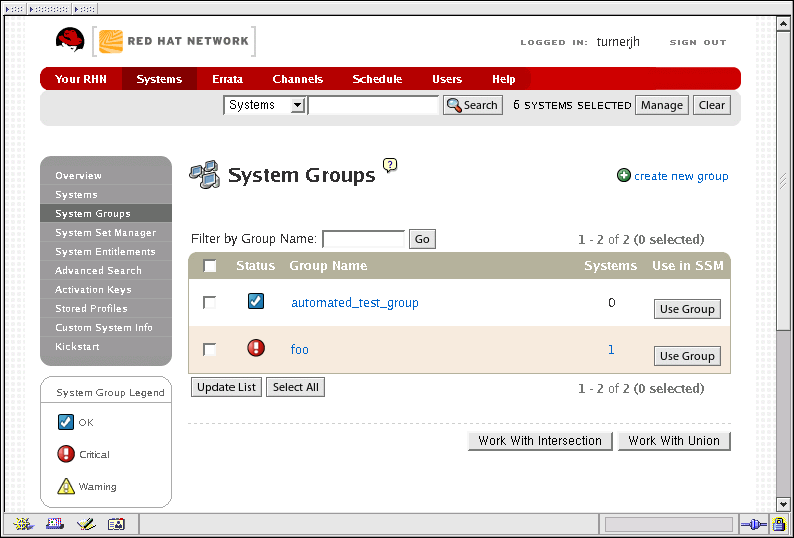Click the Update List button

226,387
